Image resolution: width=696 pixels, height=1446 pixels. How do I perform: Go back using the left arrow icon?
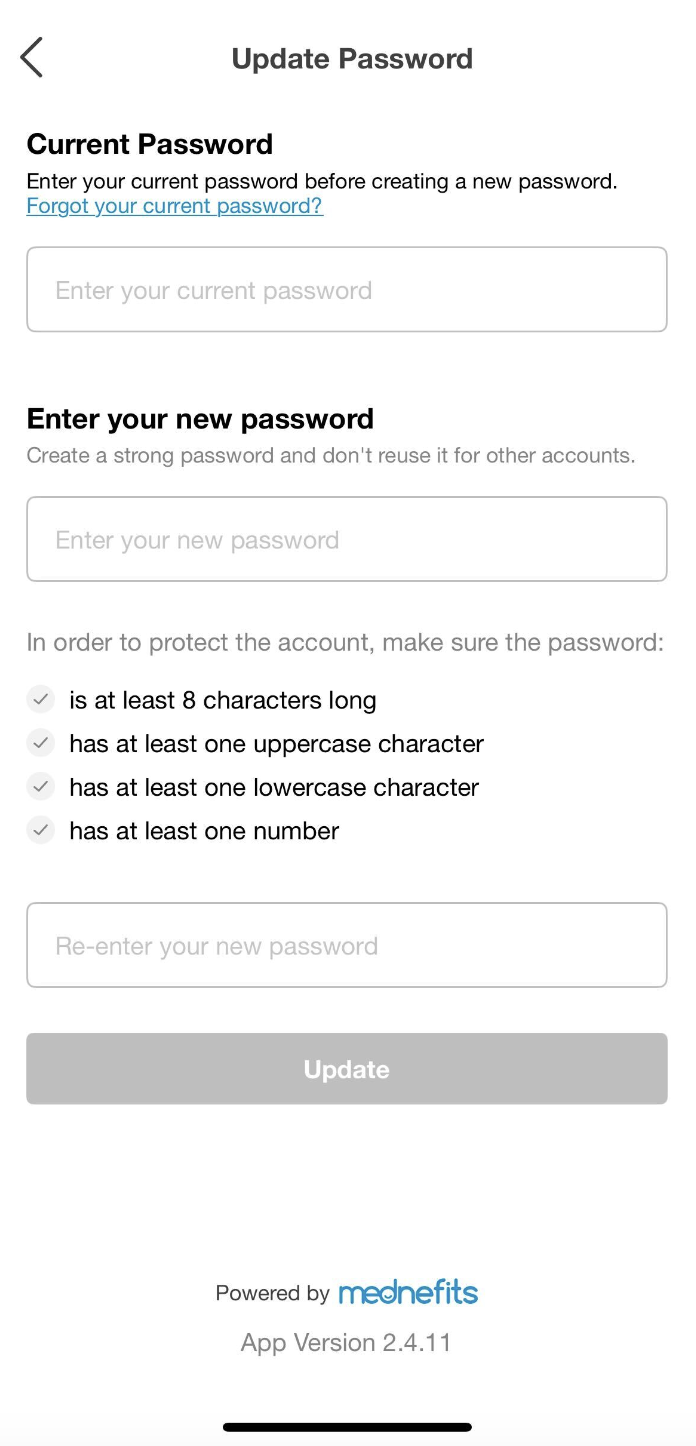tap(32, 57)
